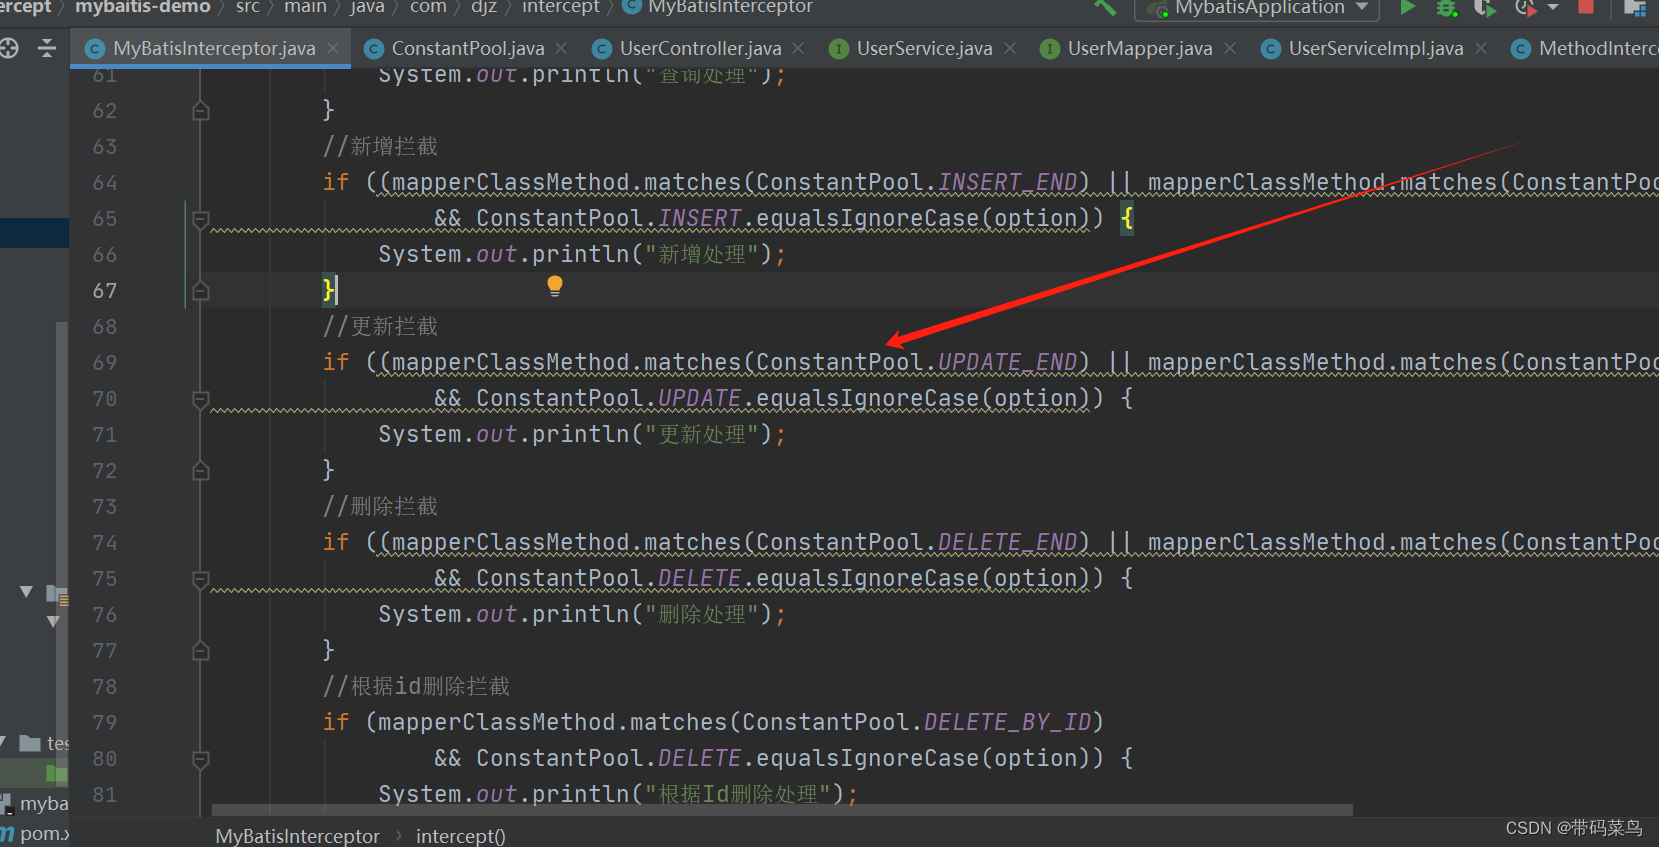Click mybaitis-demo in the navigation breadcrumb
1659x847 pixels.
(x=143, y=7)
